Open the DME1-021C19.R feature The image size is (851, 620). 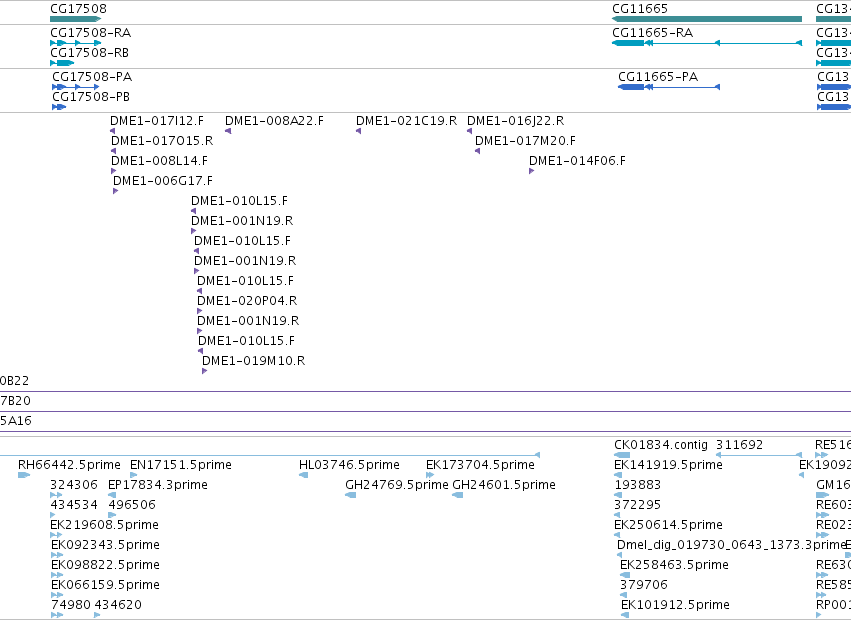coord(407,121)
